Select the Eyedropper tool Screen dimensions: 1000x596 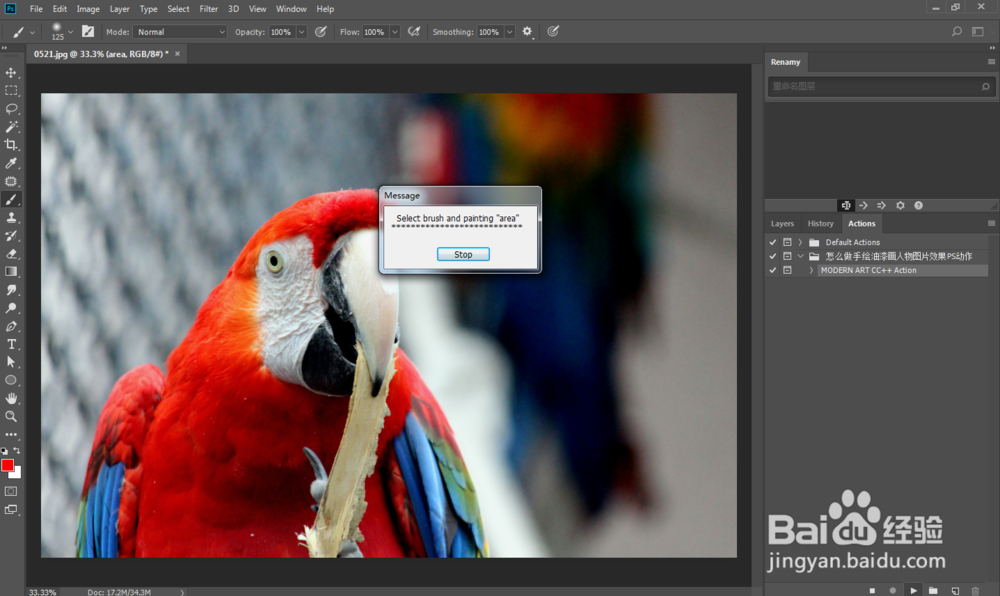point(11,163)
